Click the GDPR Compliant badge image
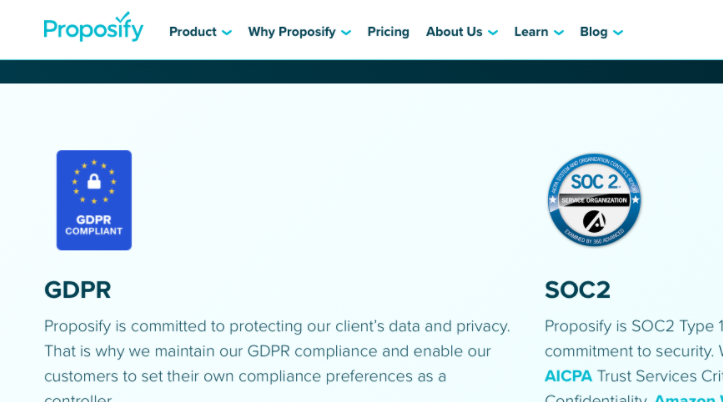Screen dimensions: 723x402 [x=94, y=200]
